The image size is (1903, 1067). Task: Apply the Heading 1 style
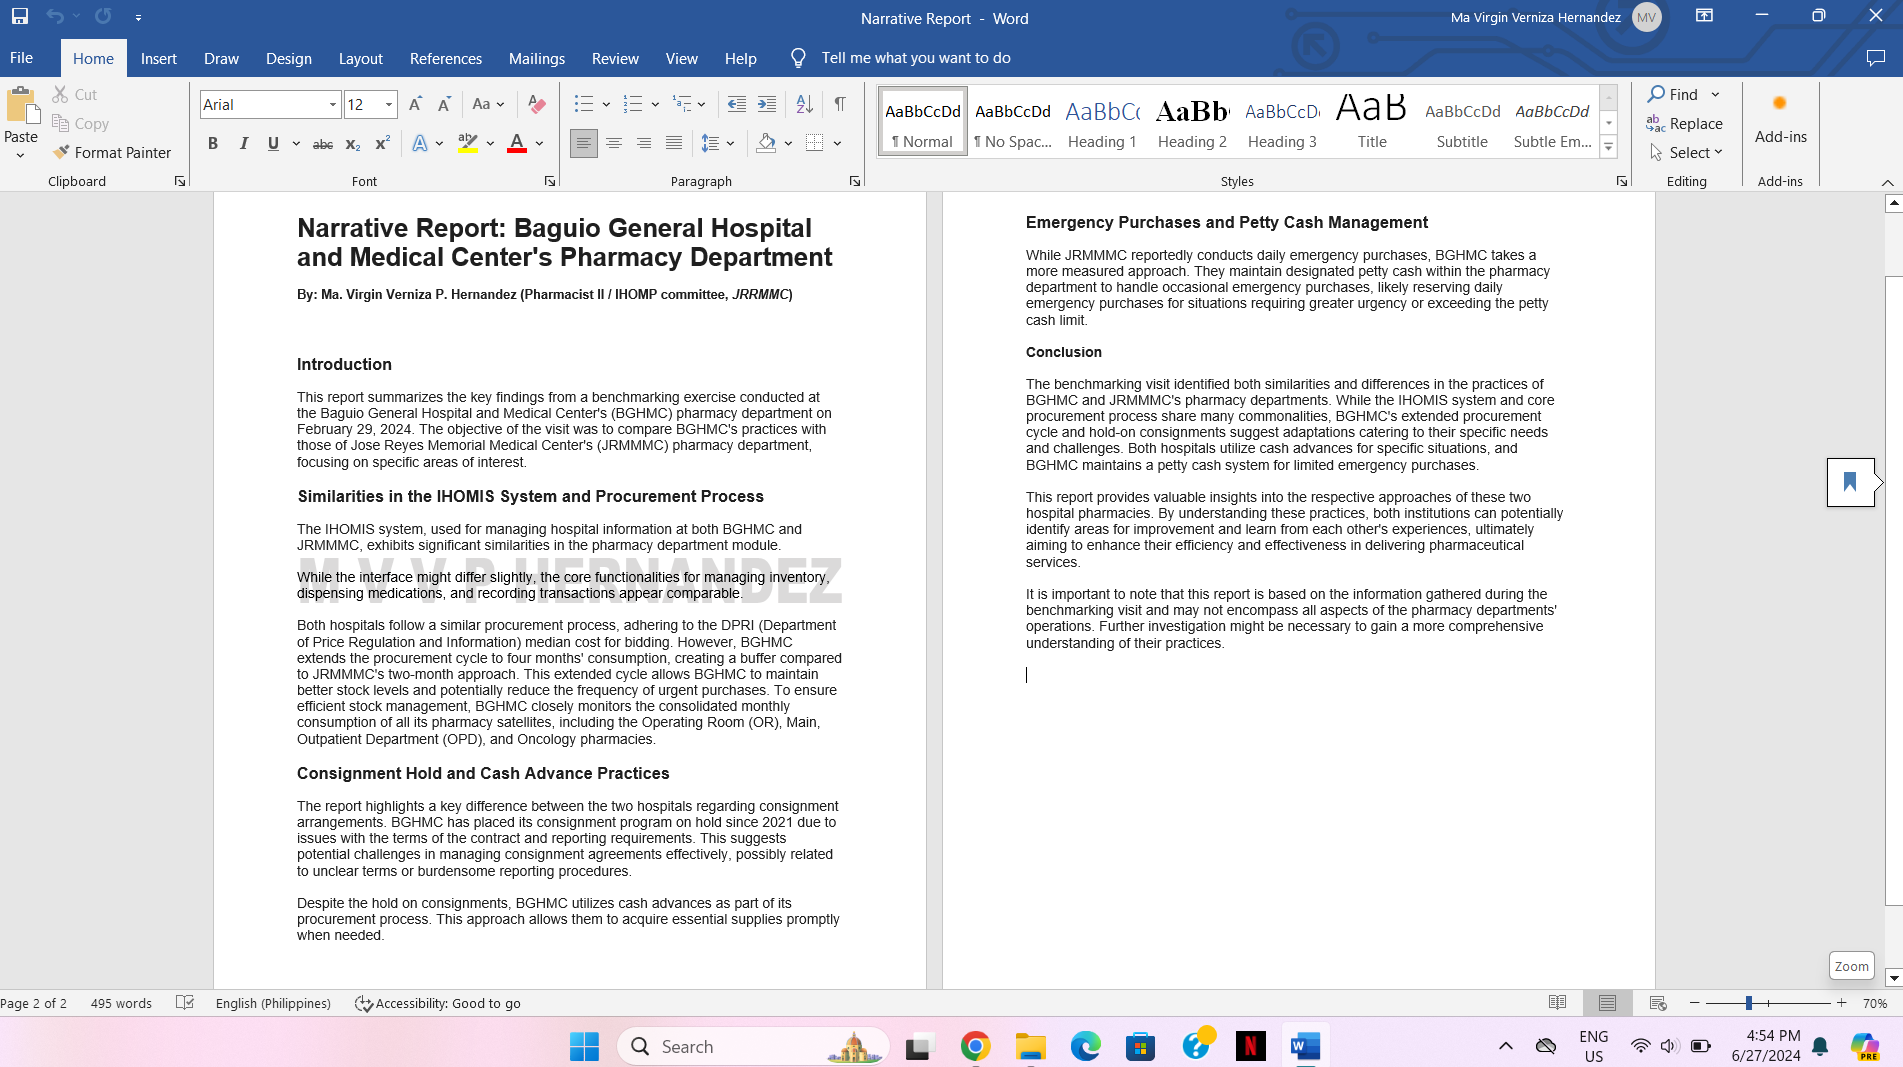(1102, 122)
